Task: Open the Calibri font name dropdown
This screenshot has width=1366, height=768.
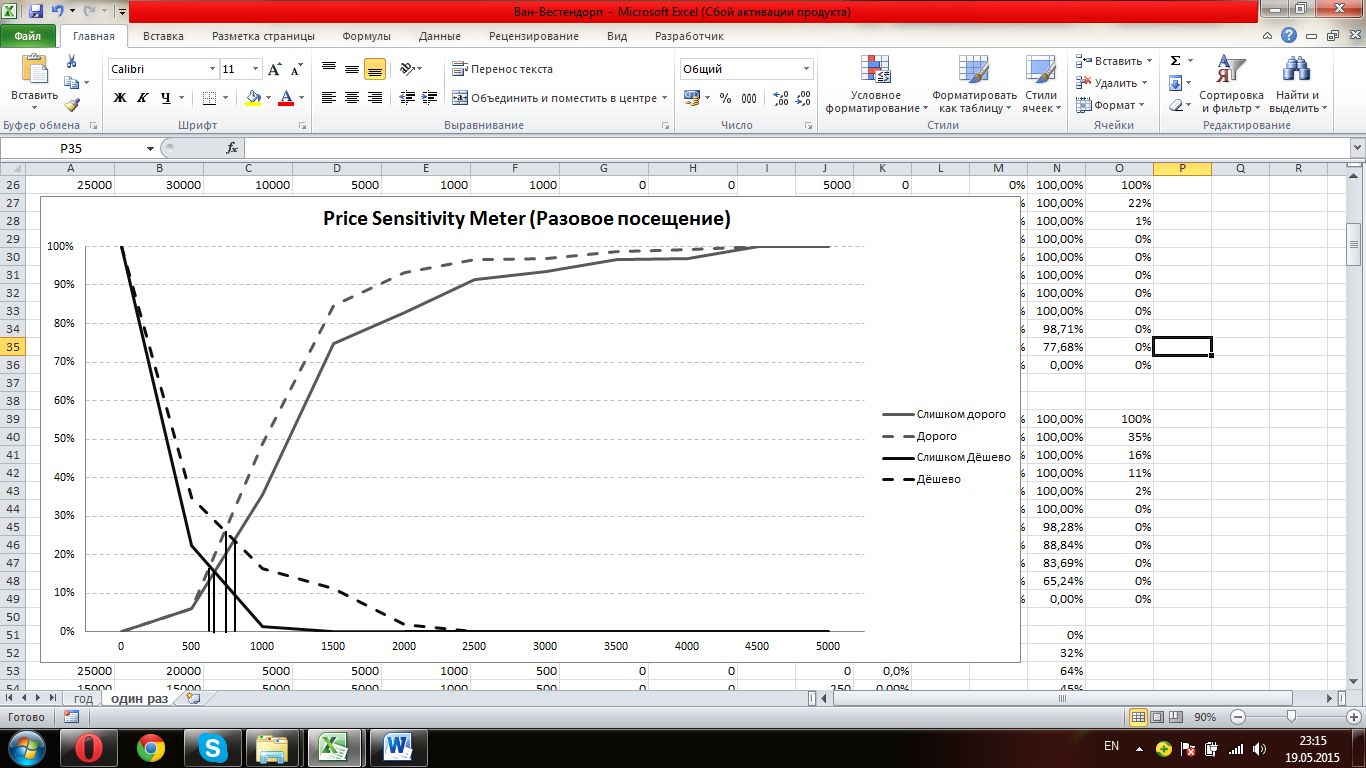Action: [x=212, y=69]
